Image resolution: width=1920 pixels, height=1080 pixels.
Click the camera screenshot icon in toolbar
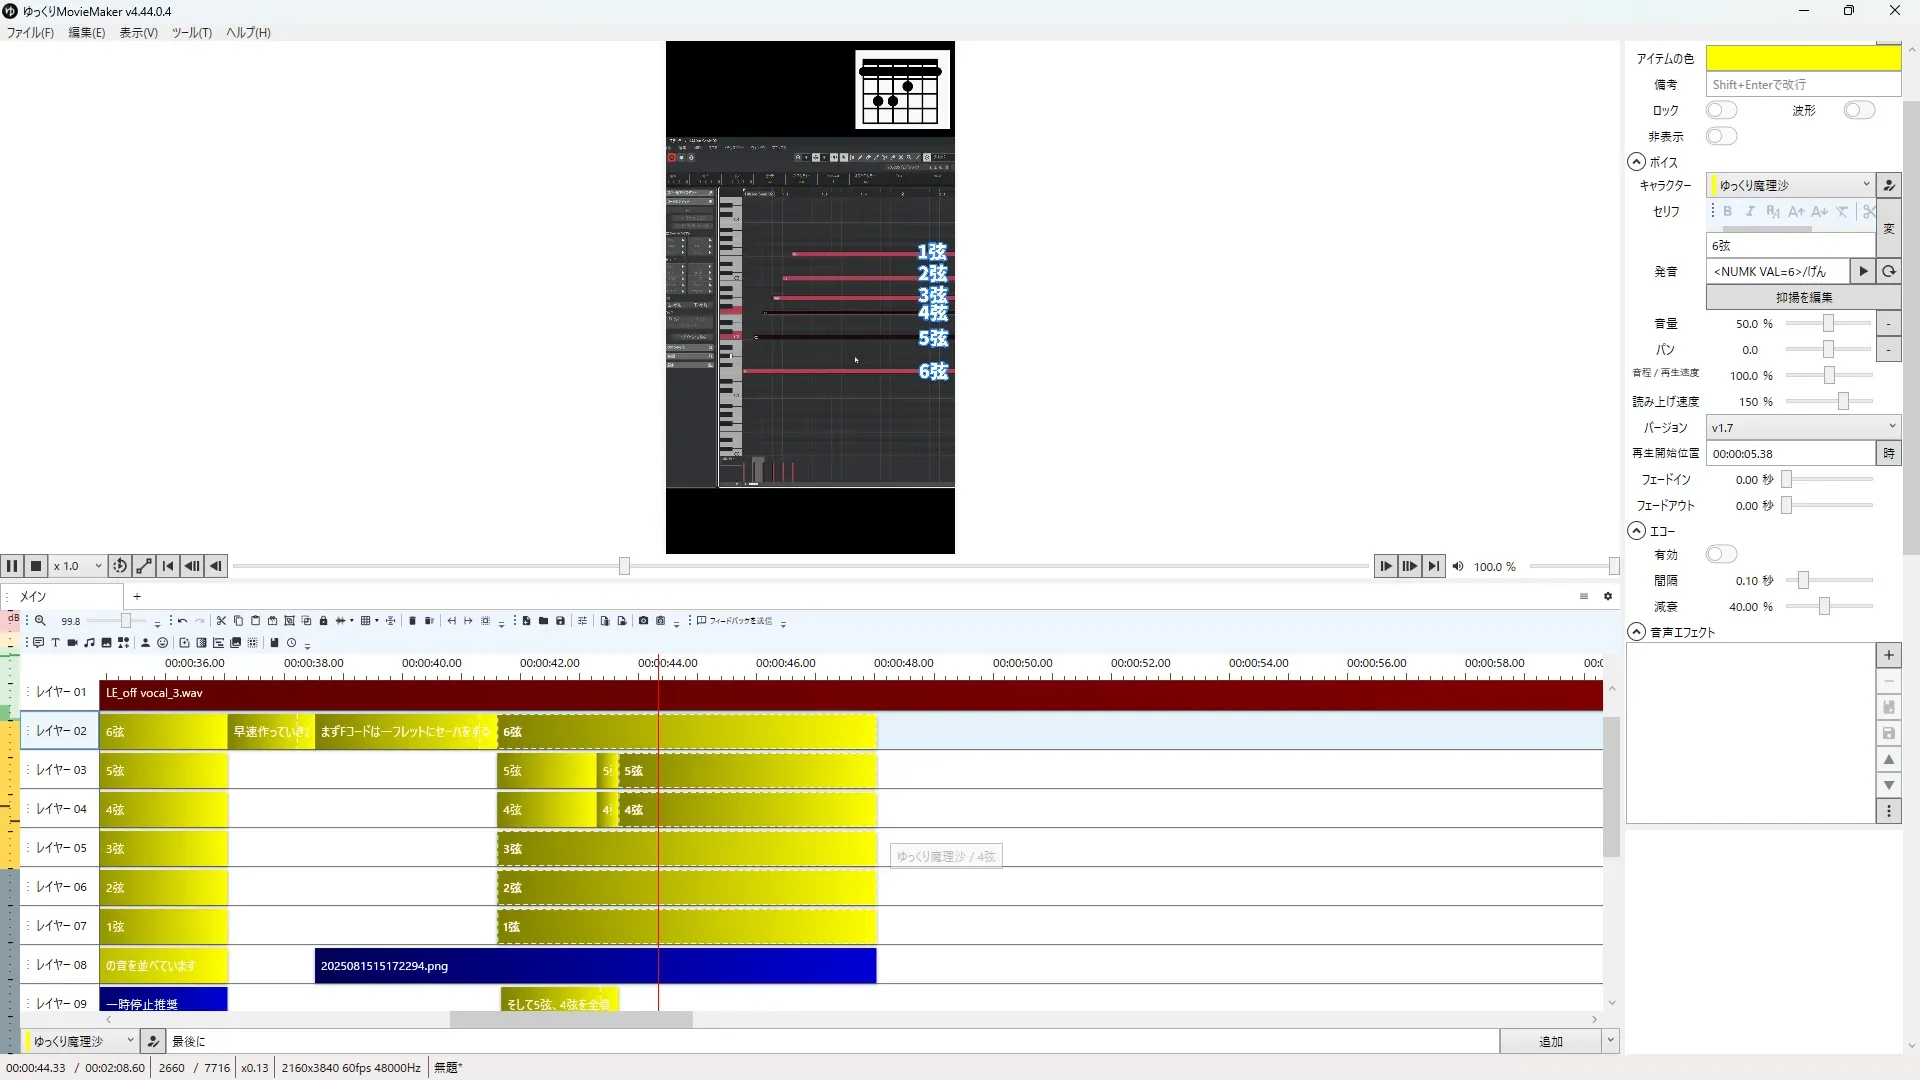[643, 621]
